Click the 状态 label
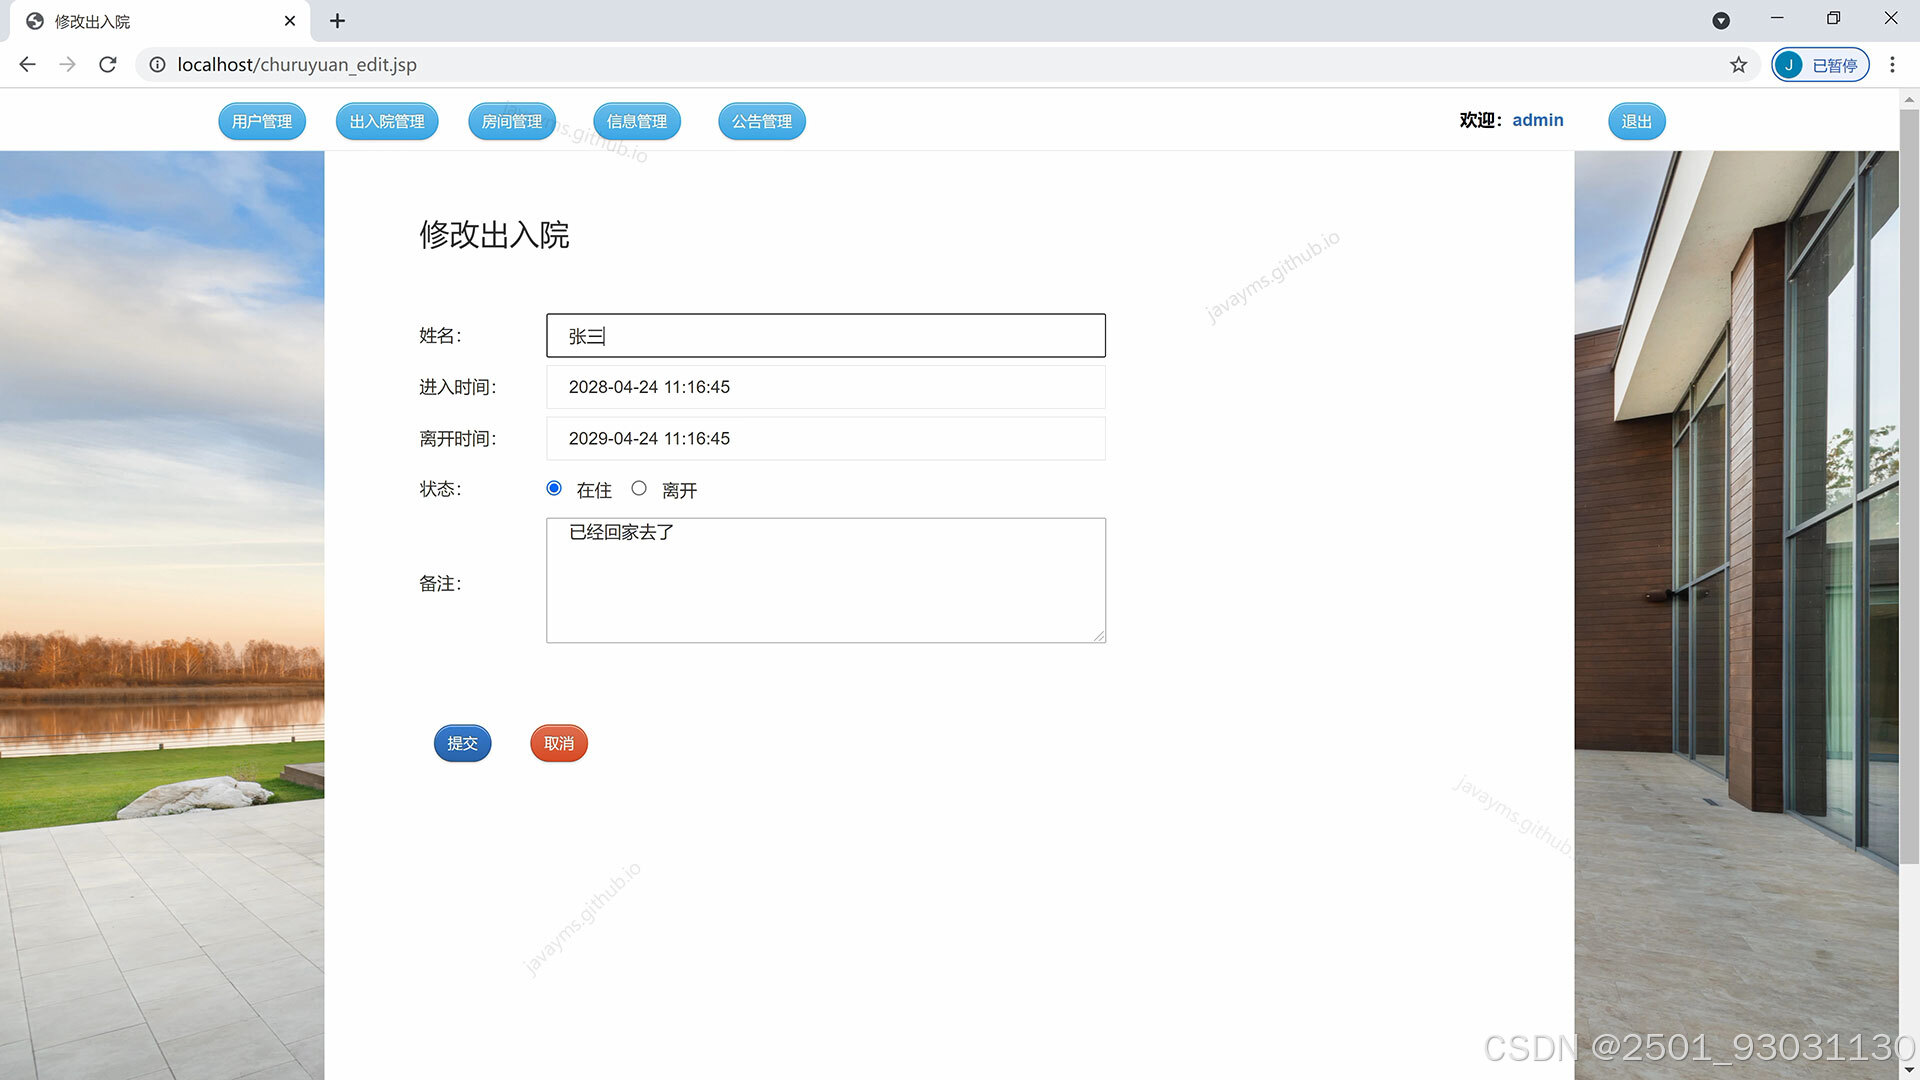 click(x=440, y=489)
